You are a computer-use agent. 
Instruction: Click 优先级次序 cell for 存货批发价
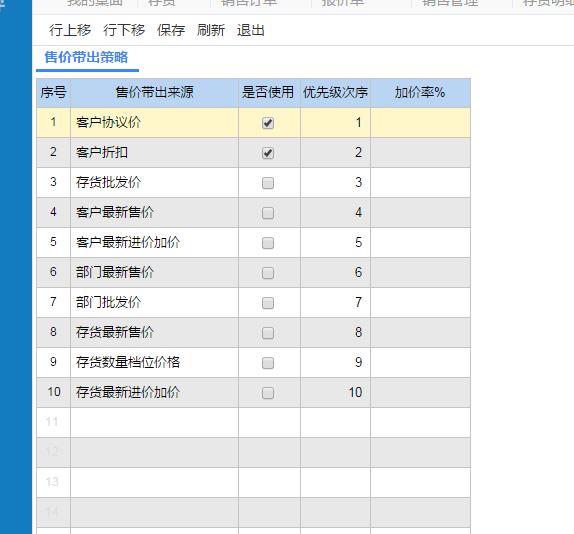pos(335,183)
